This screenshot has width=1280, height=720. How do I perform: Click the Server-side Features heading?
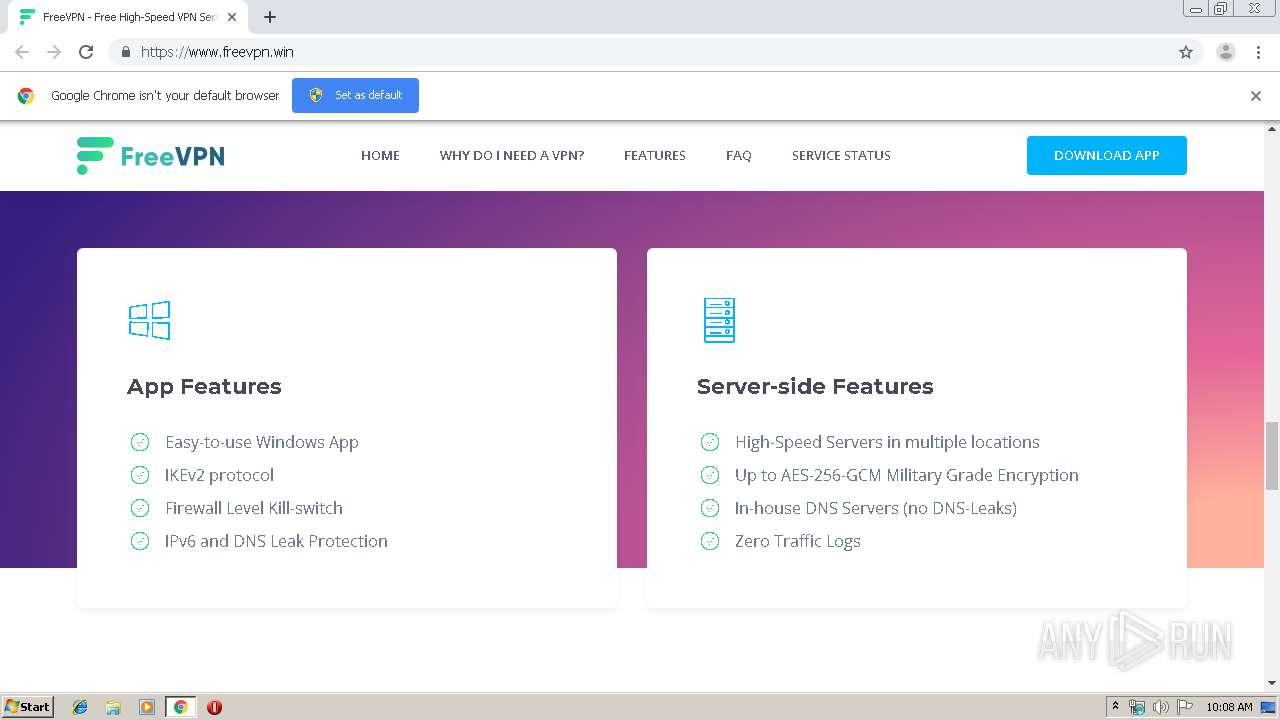click(x=815, y=386)
